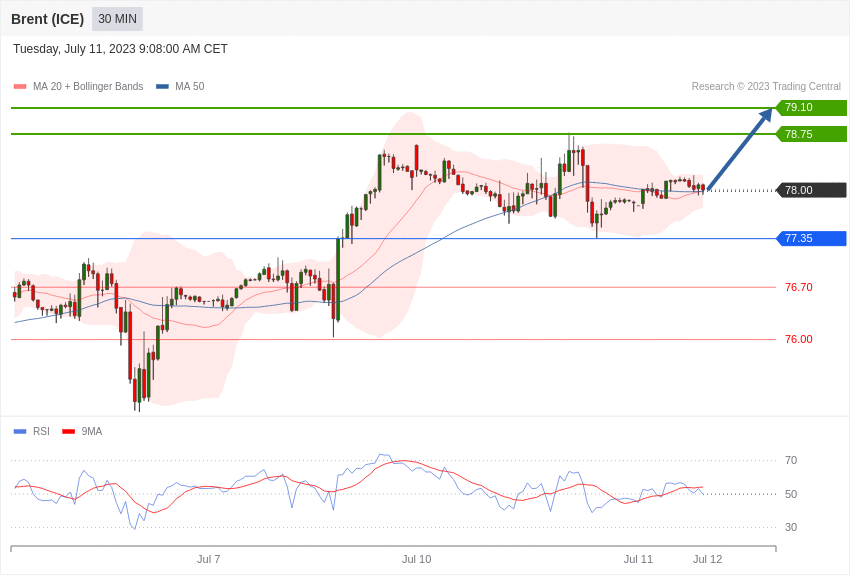Click the Jul 7 date axis label
This screenshot has height=576, width=850.
[x=208, y=559]
